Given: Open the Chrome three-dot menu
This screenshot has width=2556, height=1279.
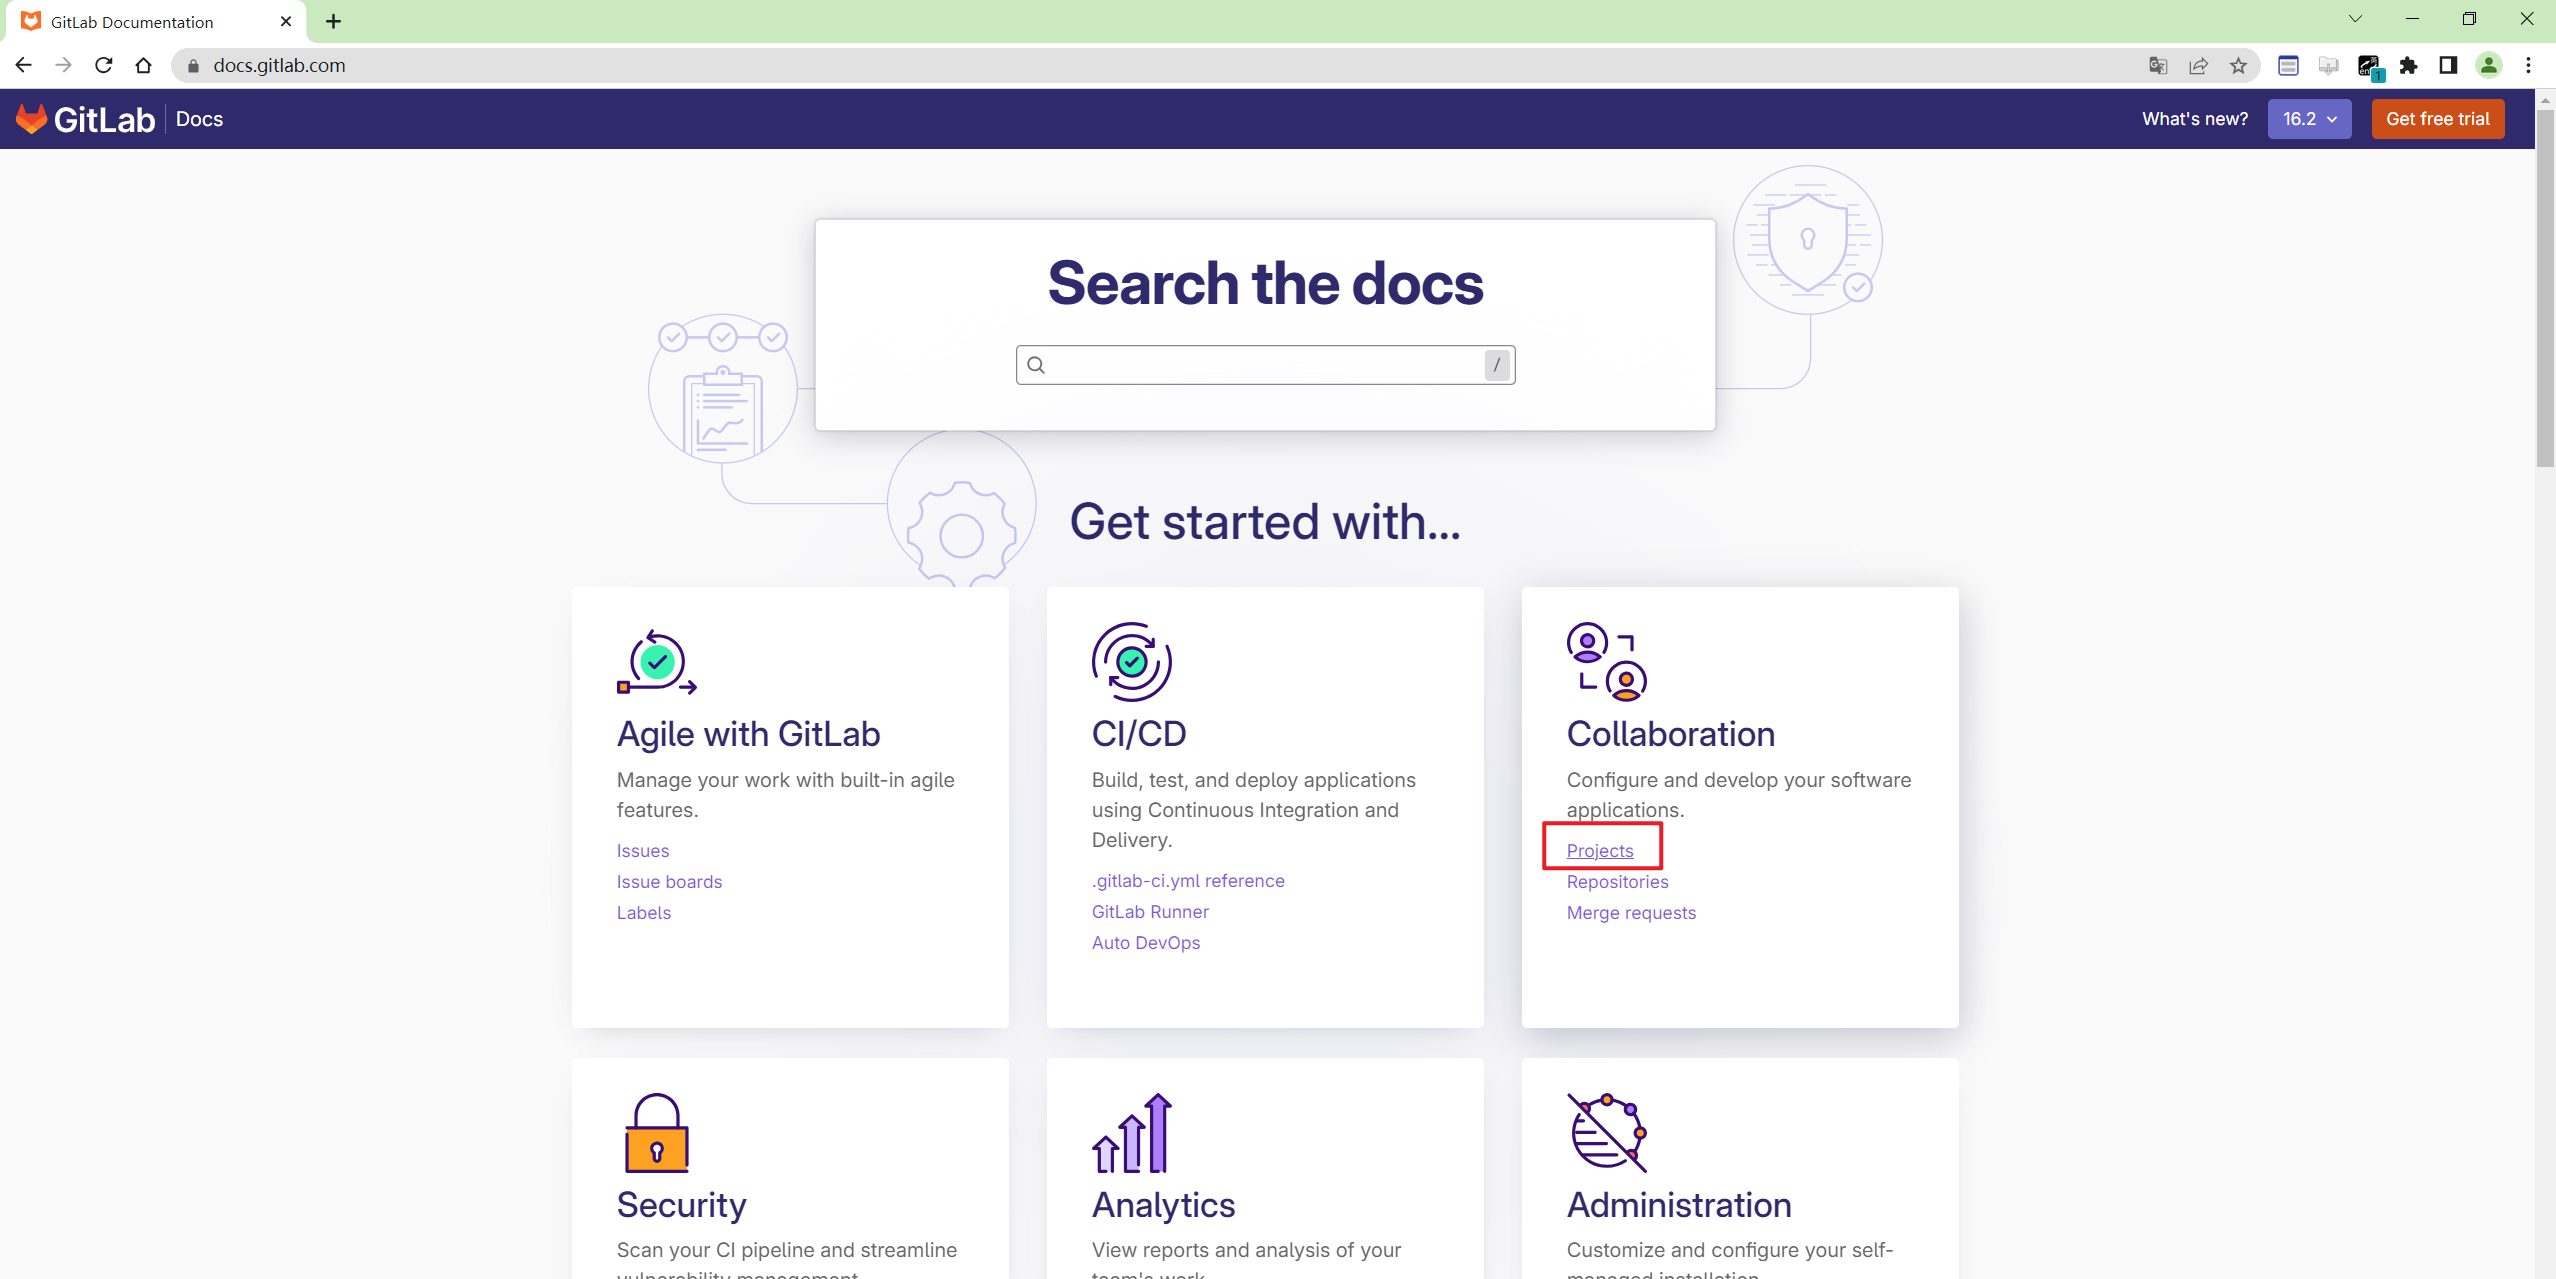Looking at the screenshot, I should [x=2528, y=65].
